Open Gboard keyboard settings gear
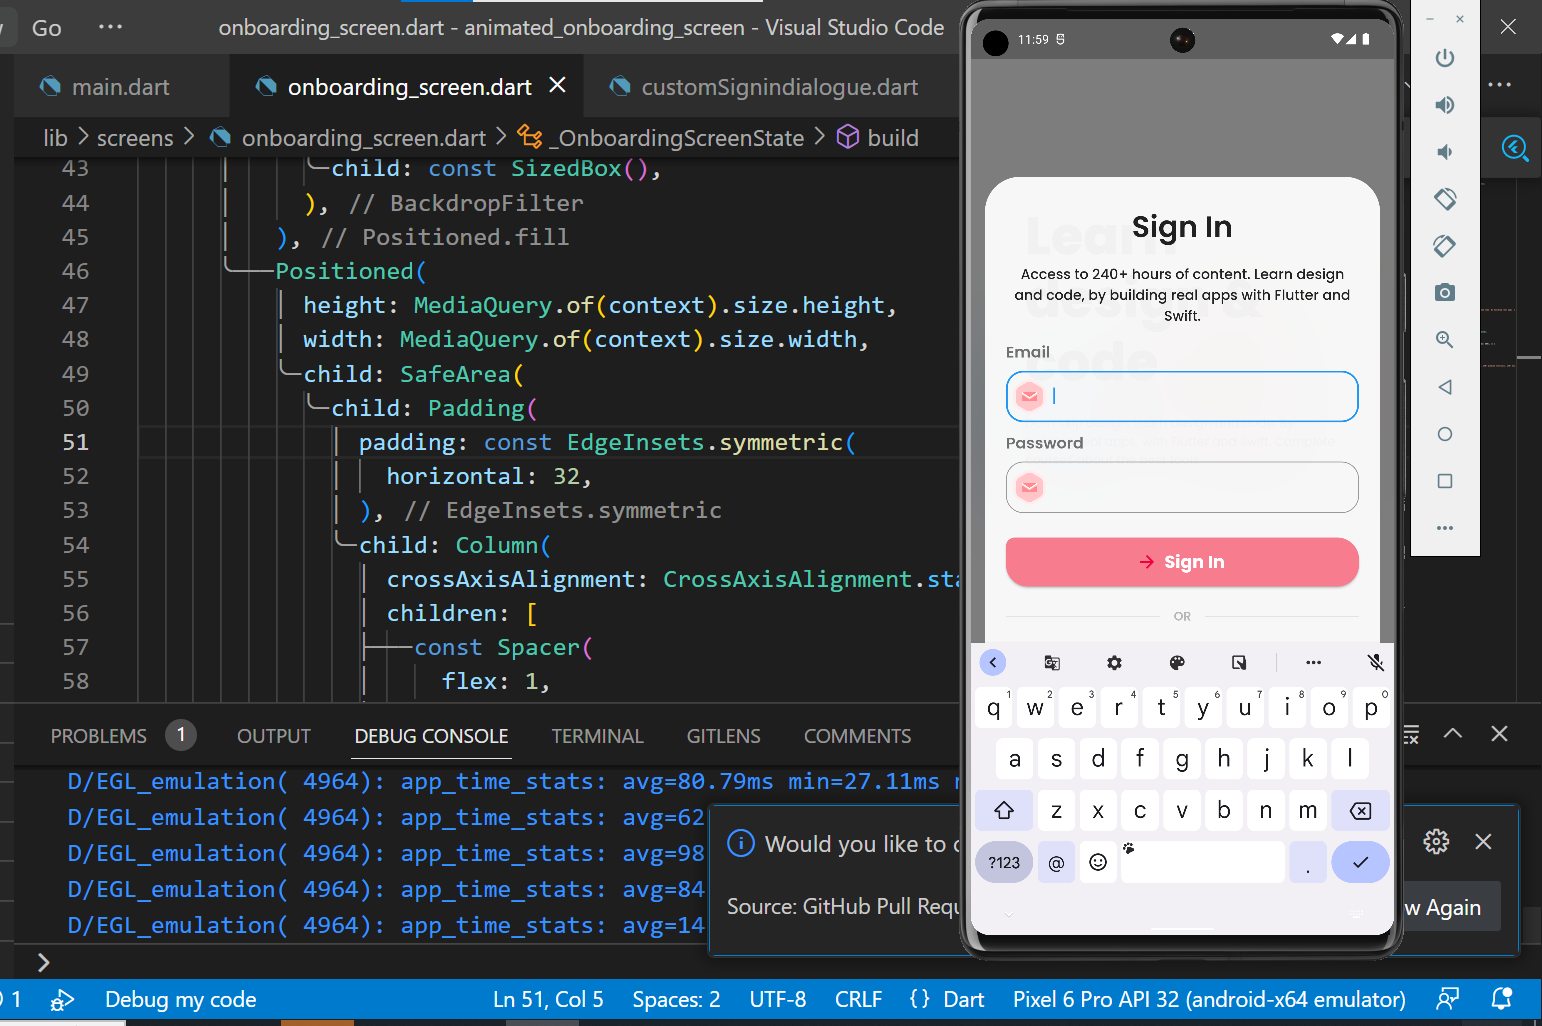 tap(1114, 662)
